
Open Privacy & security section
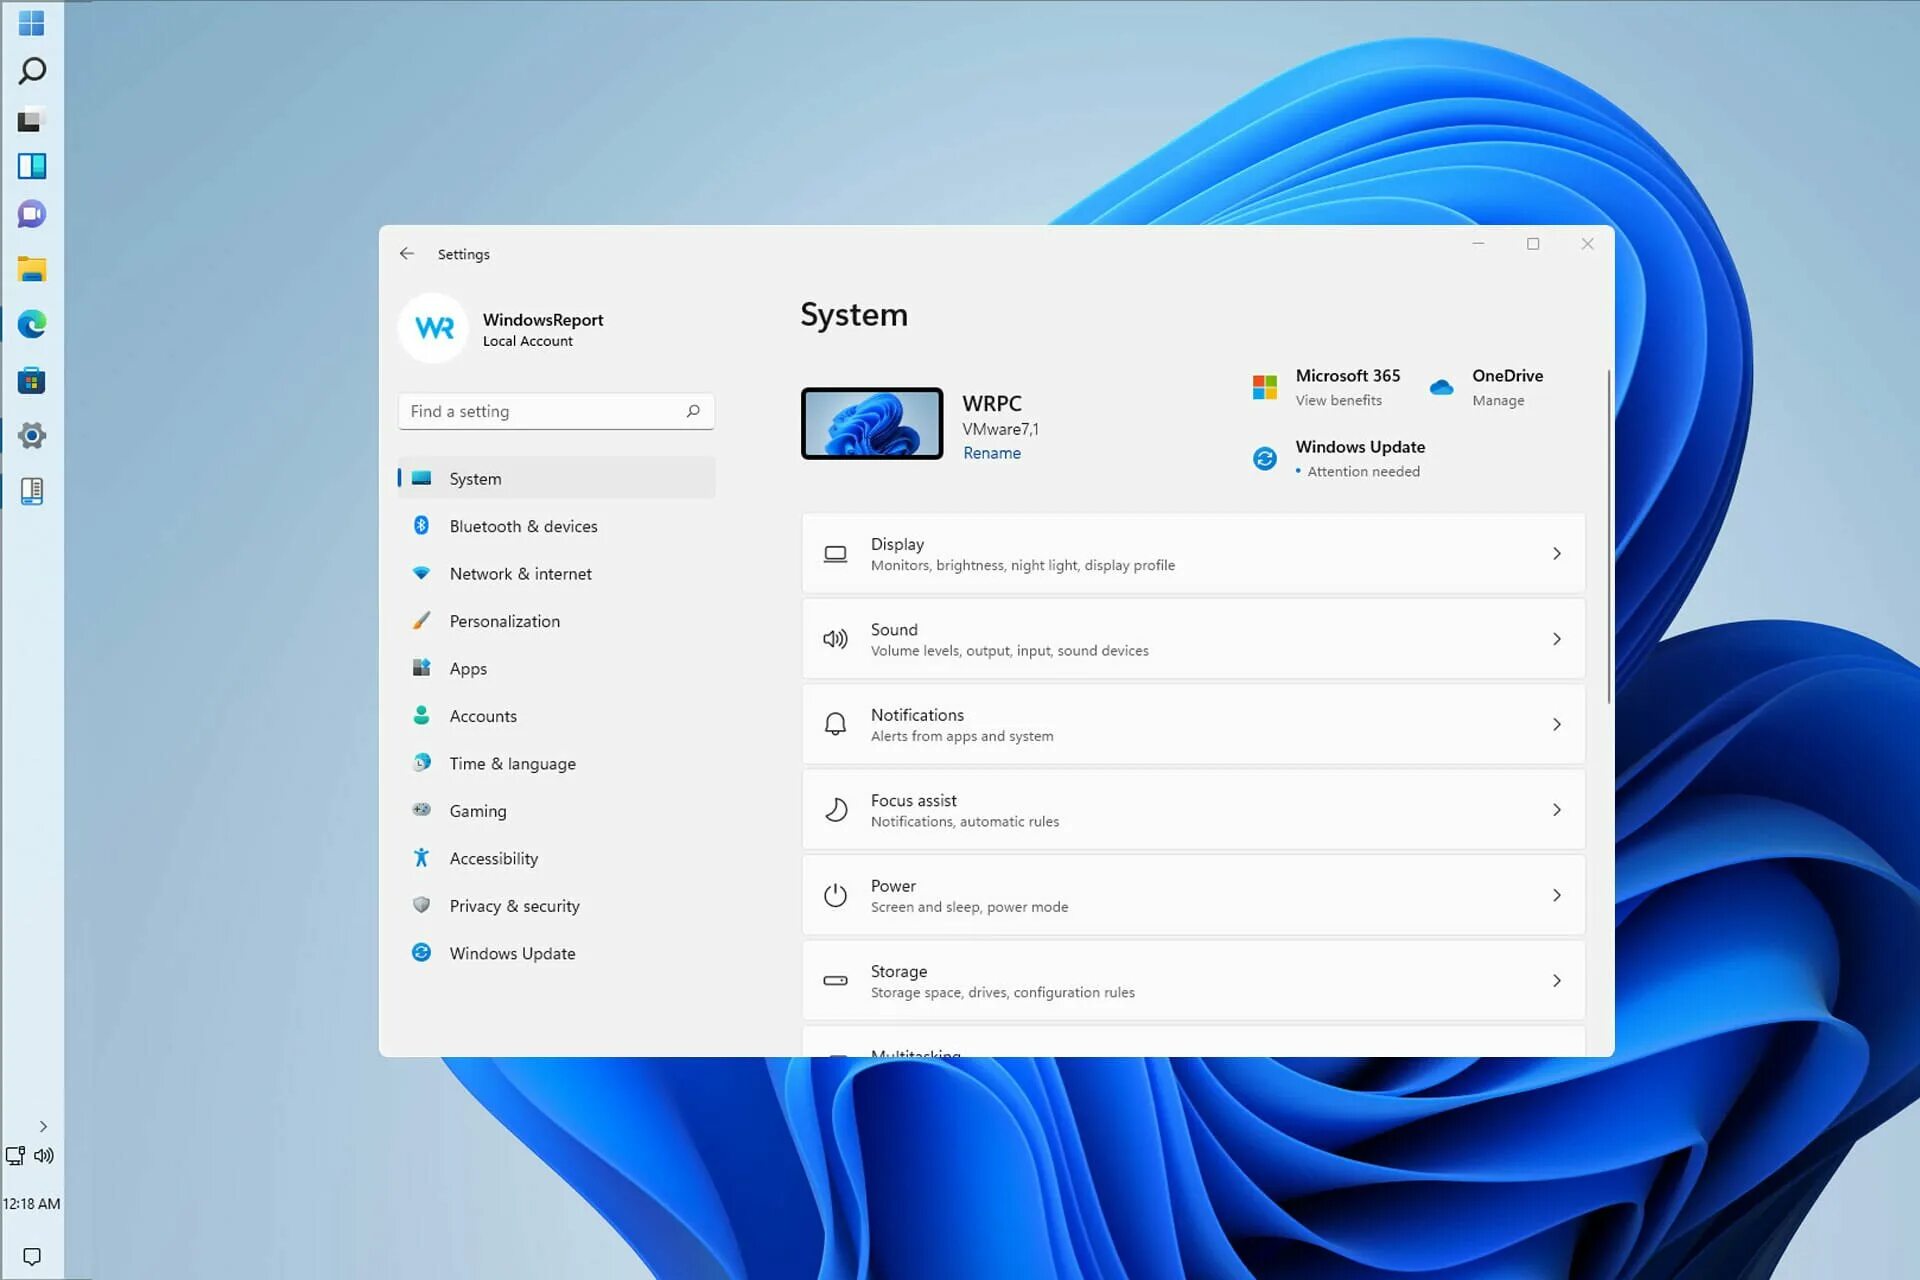pos(514,906)
